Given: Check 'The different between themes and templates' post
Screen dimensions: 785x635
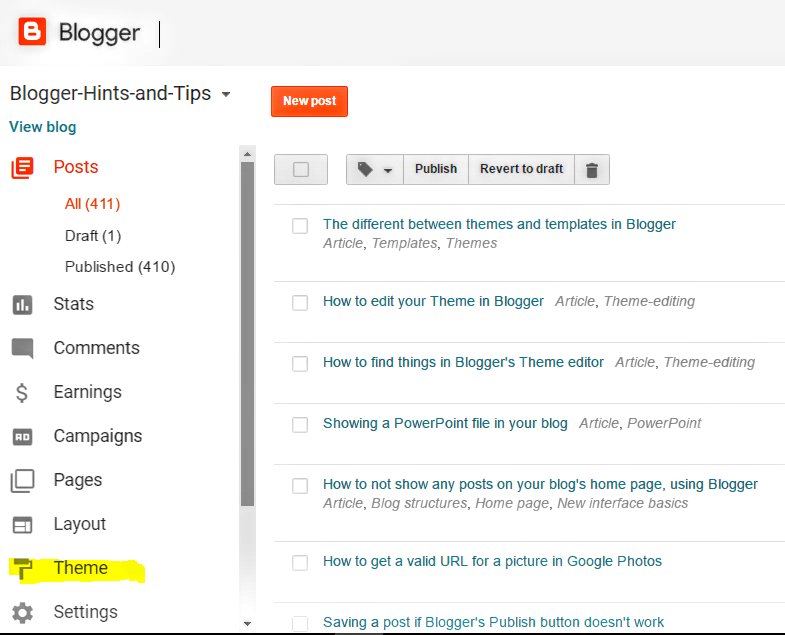Looking at the screenshot, I should click(300, 225).
